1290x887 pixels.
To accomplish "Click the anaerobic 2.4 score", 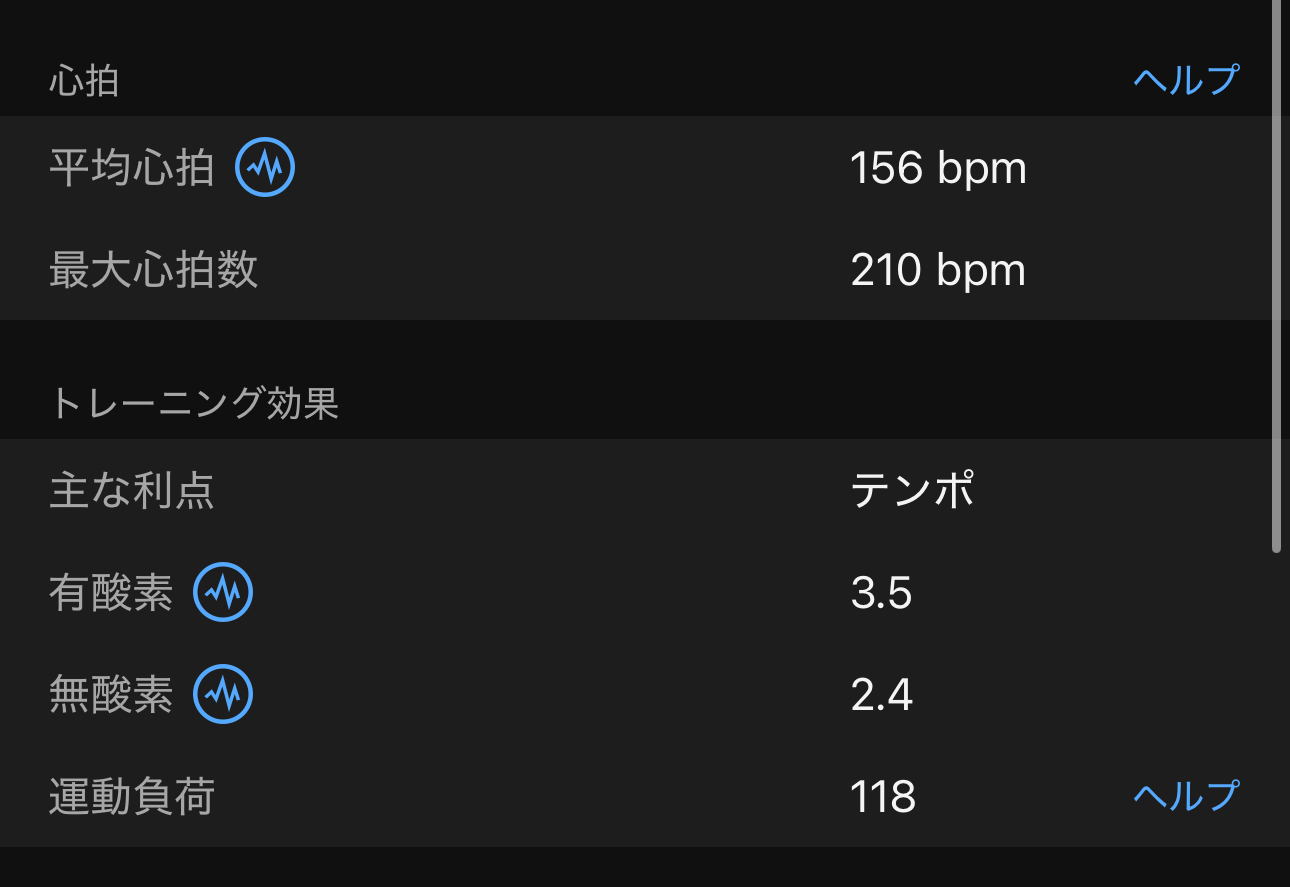I will coord(881,695).
